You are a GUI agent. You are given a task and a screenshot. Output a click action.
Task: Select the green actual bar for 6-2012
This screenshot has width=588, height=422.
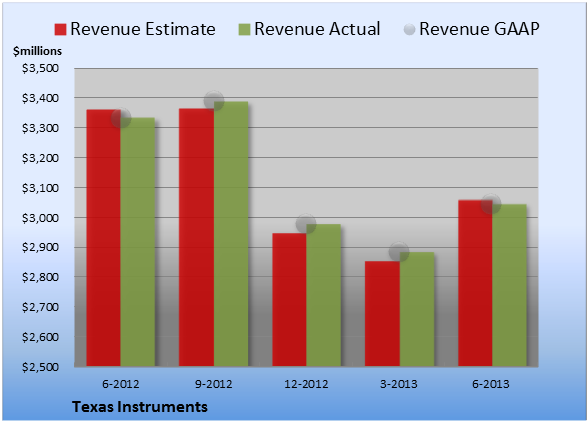click(138, 242)
